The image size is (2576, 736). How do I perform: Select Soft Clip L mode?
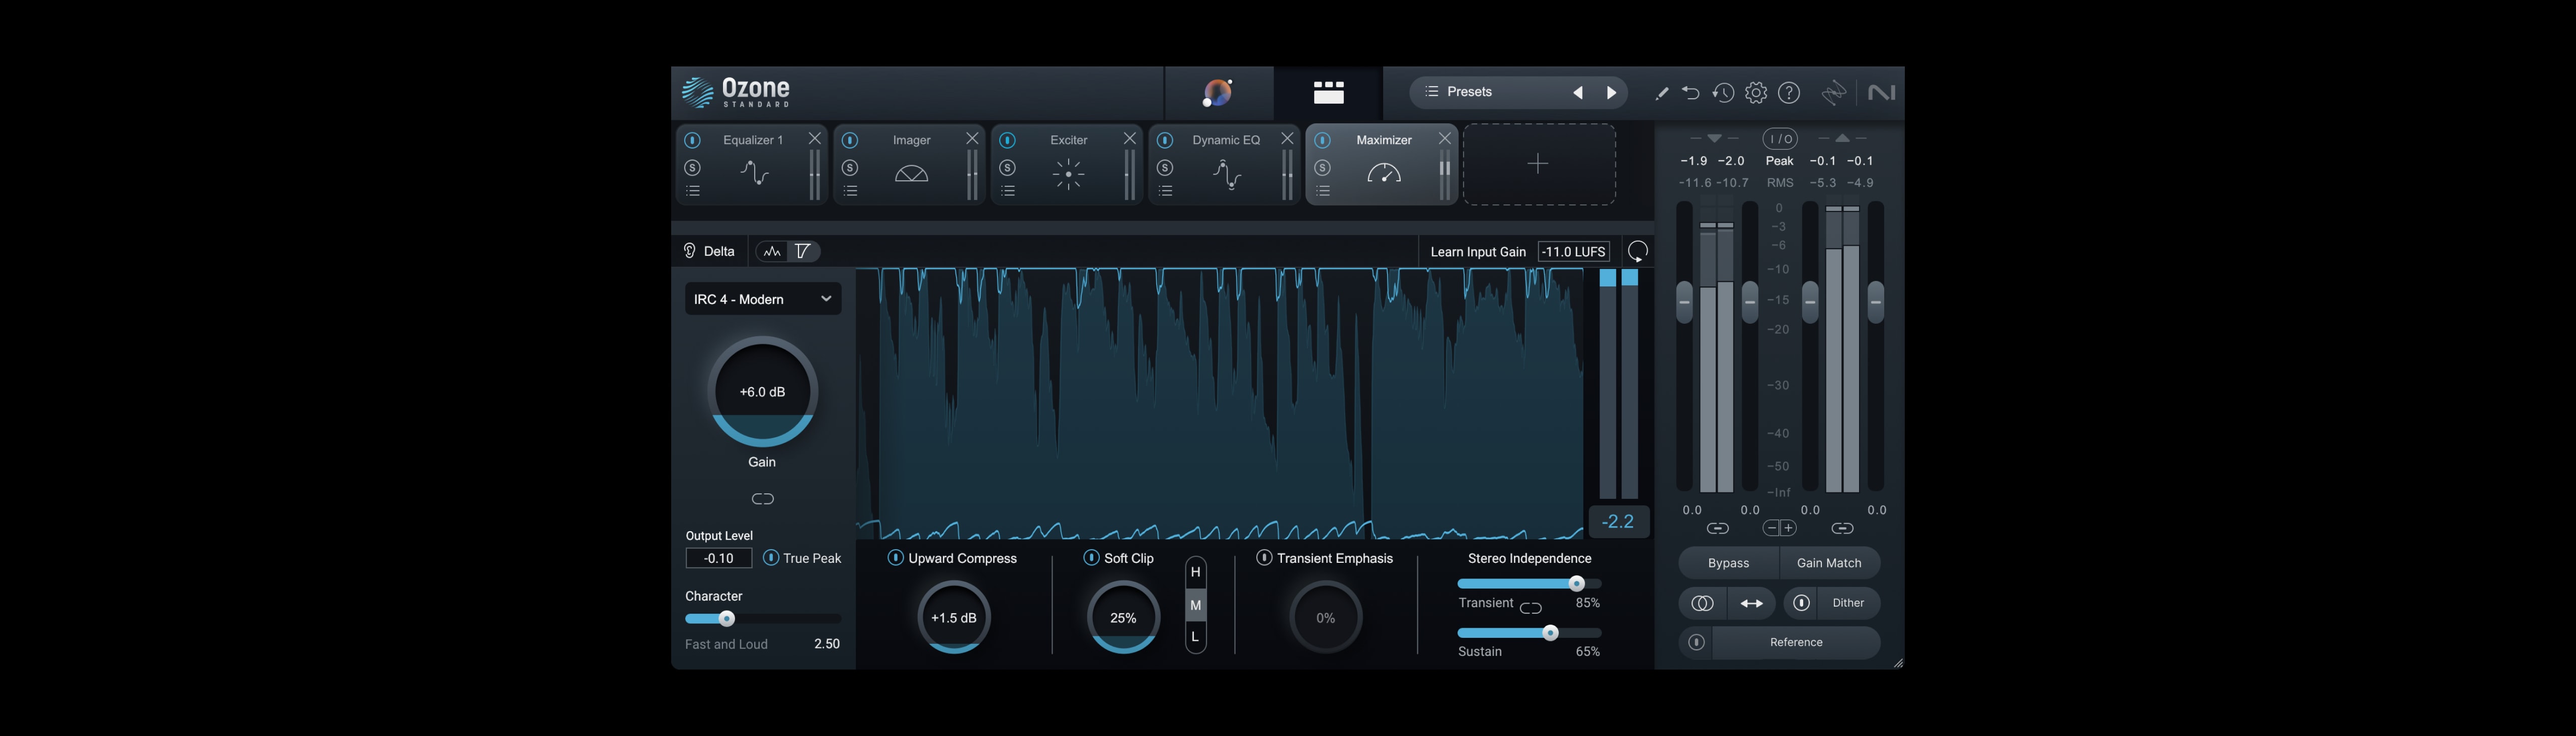pyautogui.click(x=1195, y=637)
